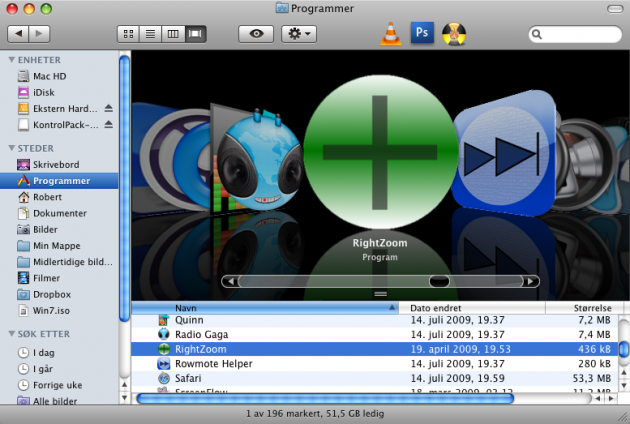Select the Radio Gaga alien cover
Image resolution: width=630 pixels, height=424 pixels.
(259, 161)
